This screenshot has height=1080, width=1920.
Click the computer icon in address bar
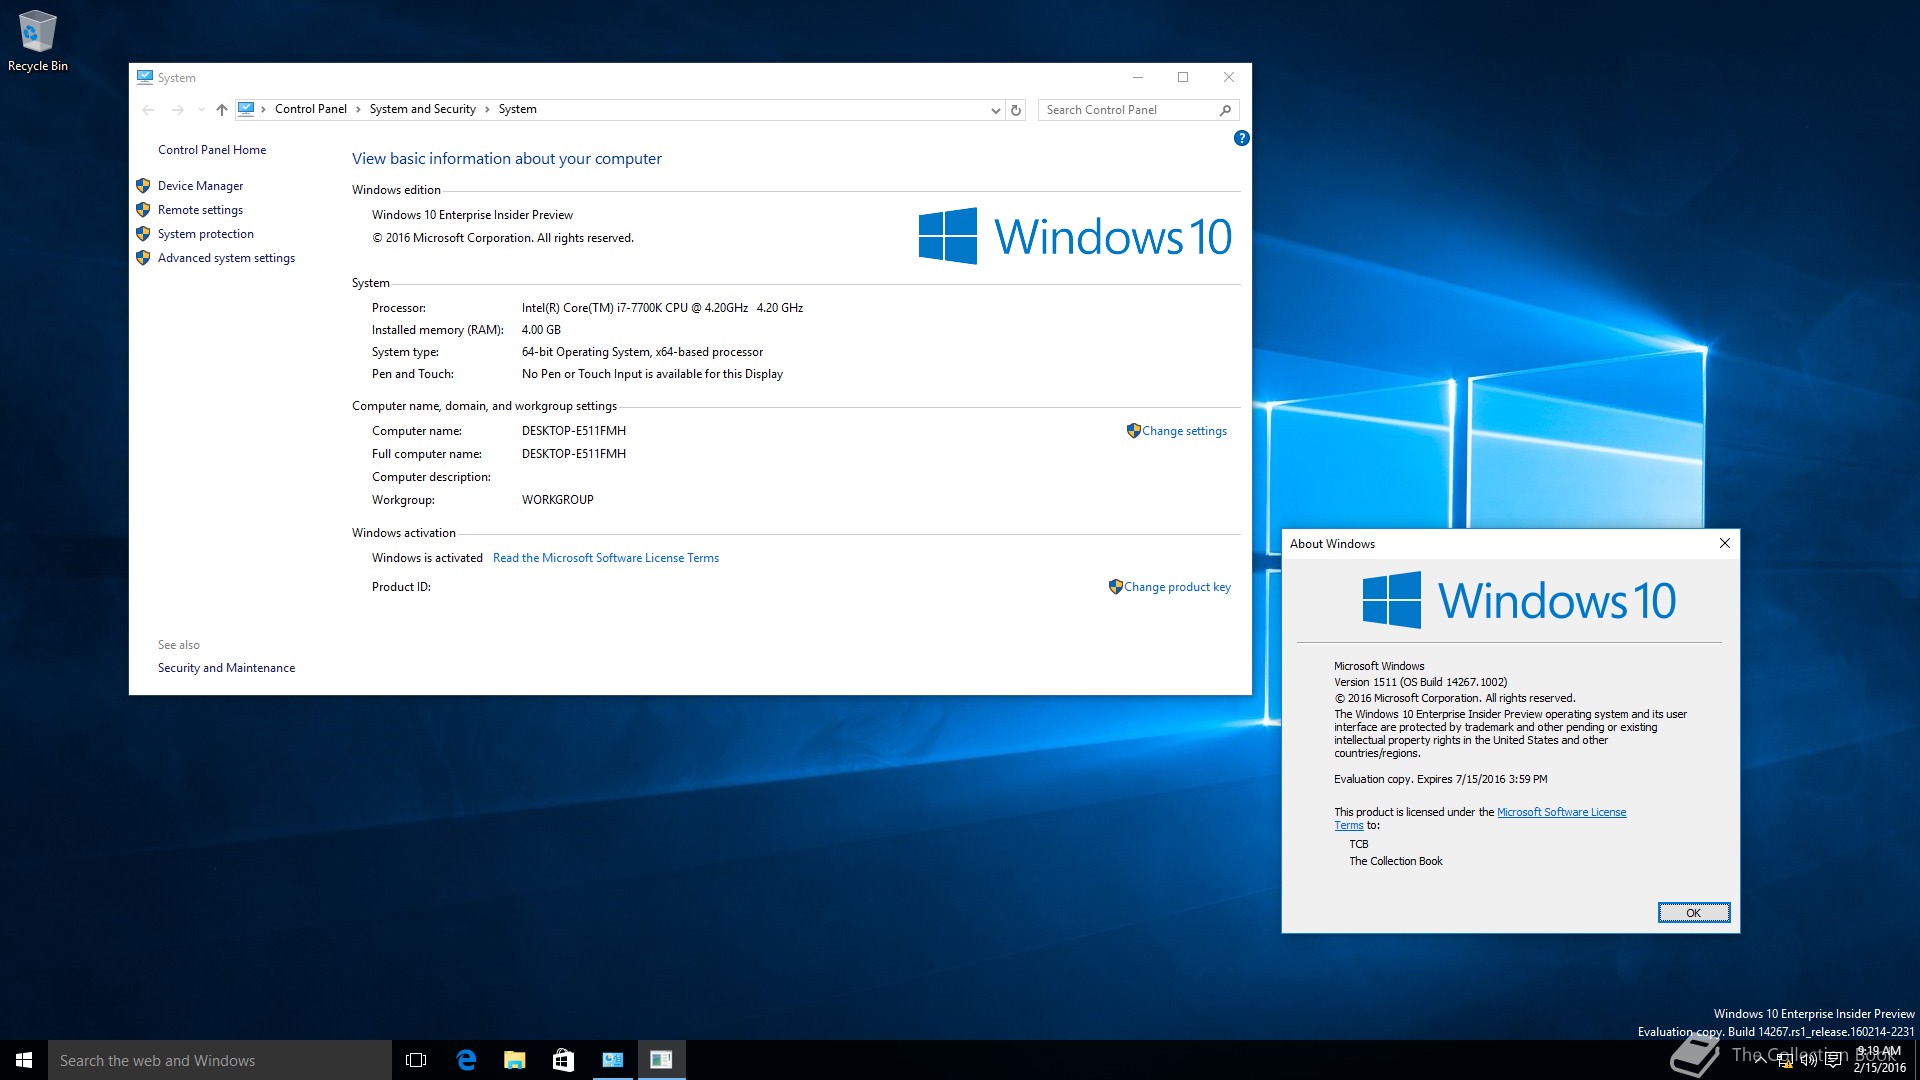coord(246,109)
